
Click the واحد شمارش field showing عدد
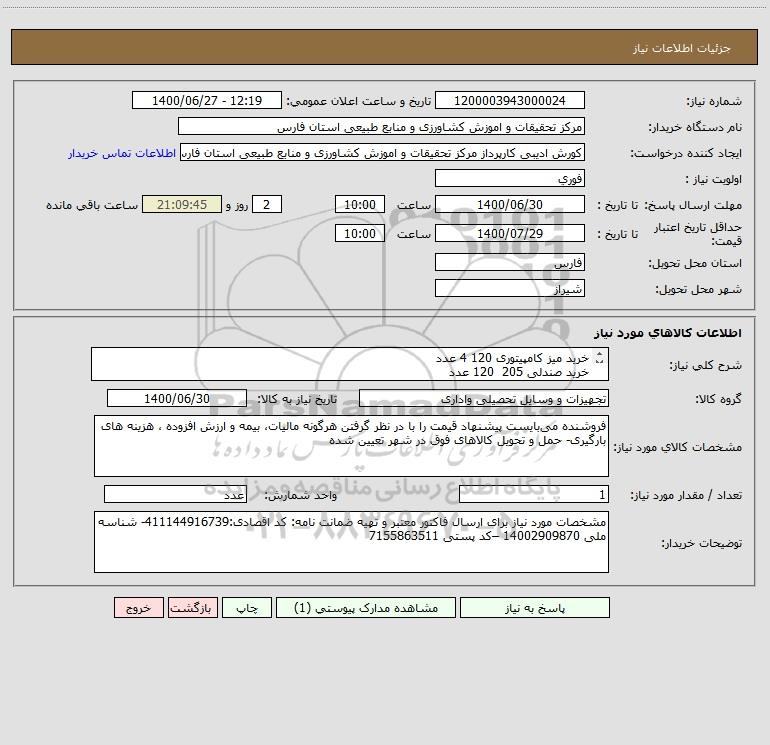(175, 495)
